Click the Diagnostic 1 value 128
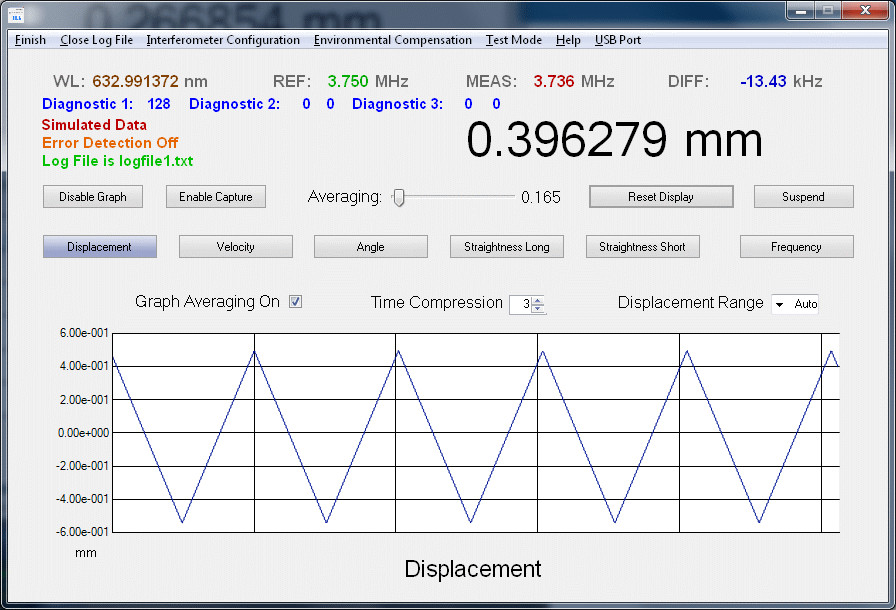896x610 pixels. point(159,104)
